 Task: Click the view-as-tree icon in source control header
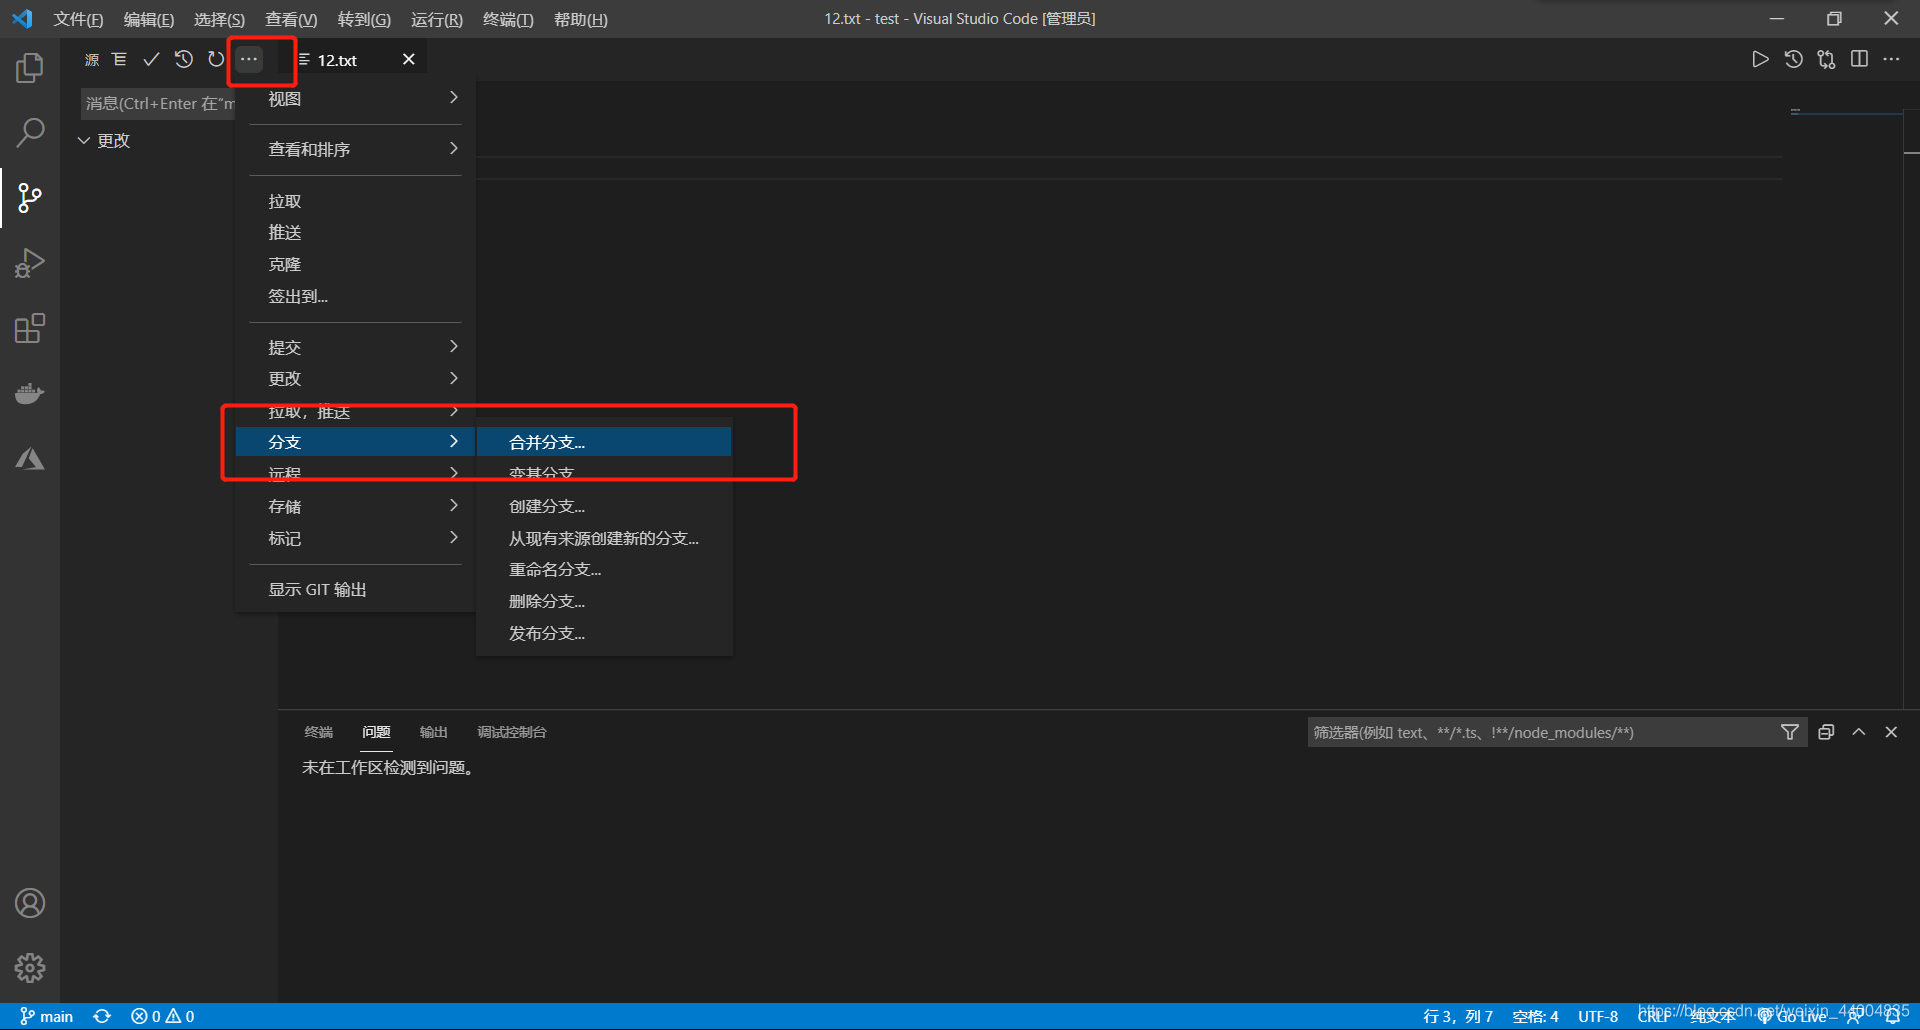119,59
